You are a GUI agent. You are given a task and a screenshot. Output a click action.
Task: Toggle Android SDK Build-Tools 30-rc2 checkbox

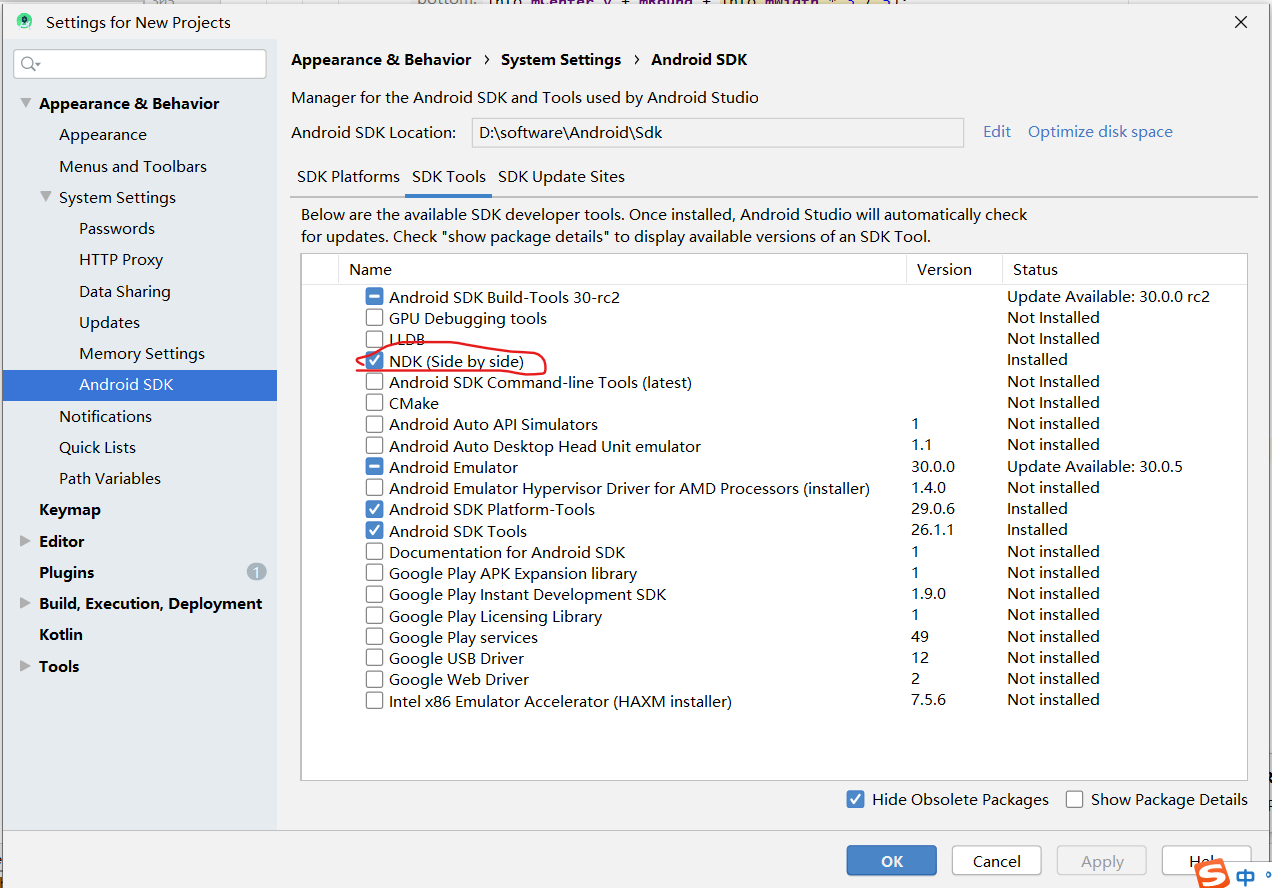click(x=374, y=297)
